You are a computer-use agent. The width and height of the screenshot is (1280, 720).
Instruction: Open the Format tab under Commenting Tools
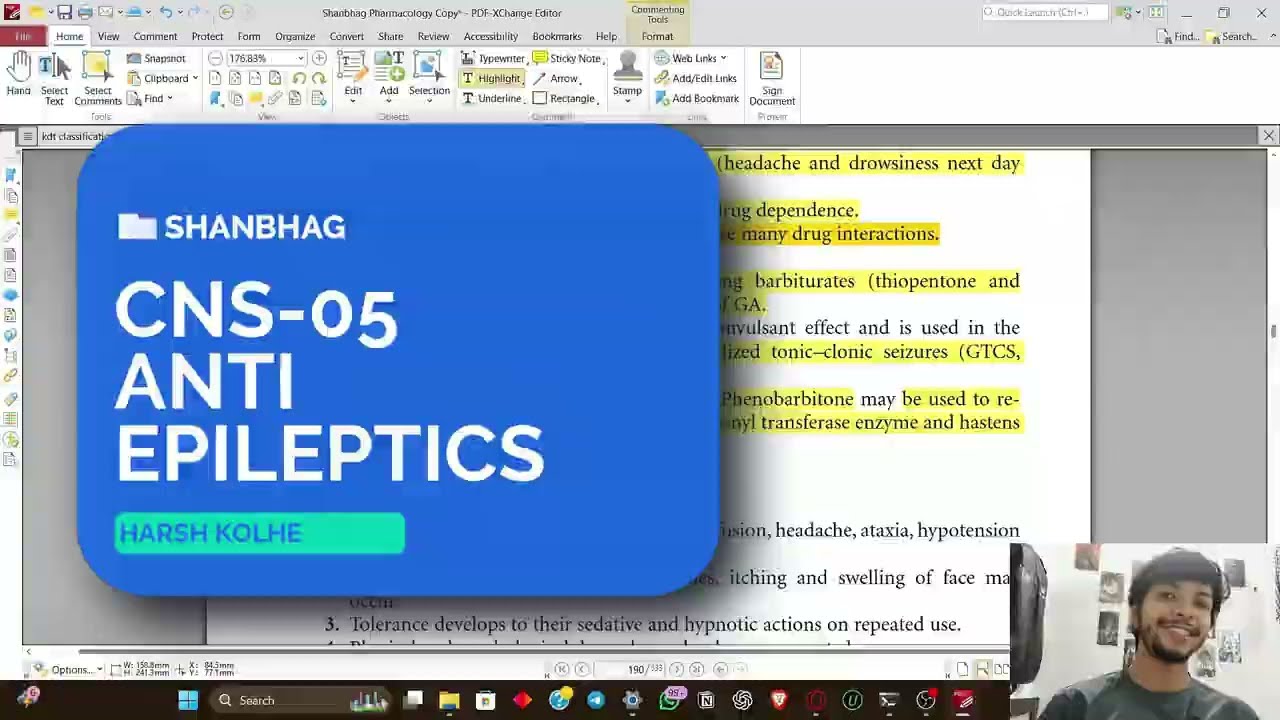657,36
